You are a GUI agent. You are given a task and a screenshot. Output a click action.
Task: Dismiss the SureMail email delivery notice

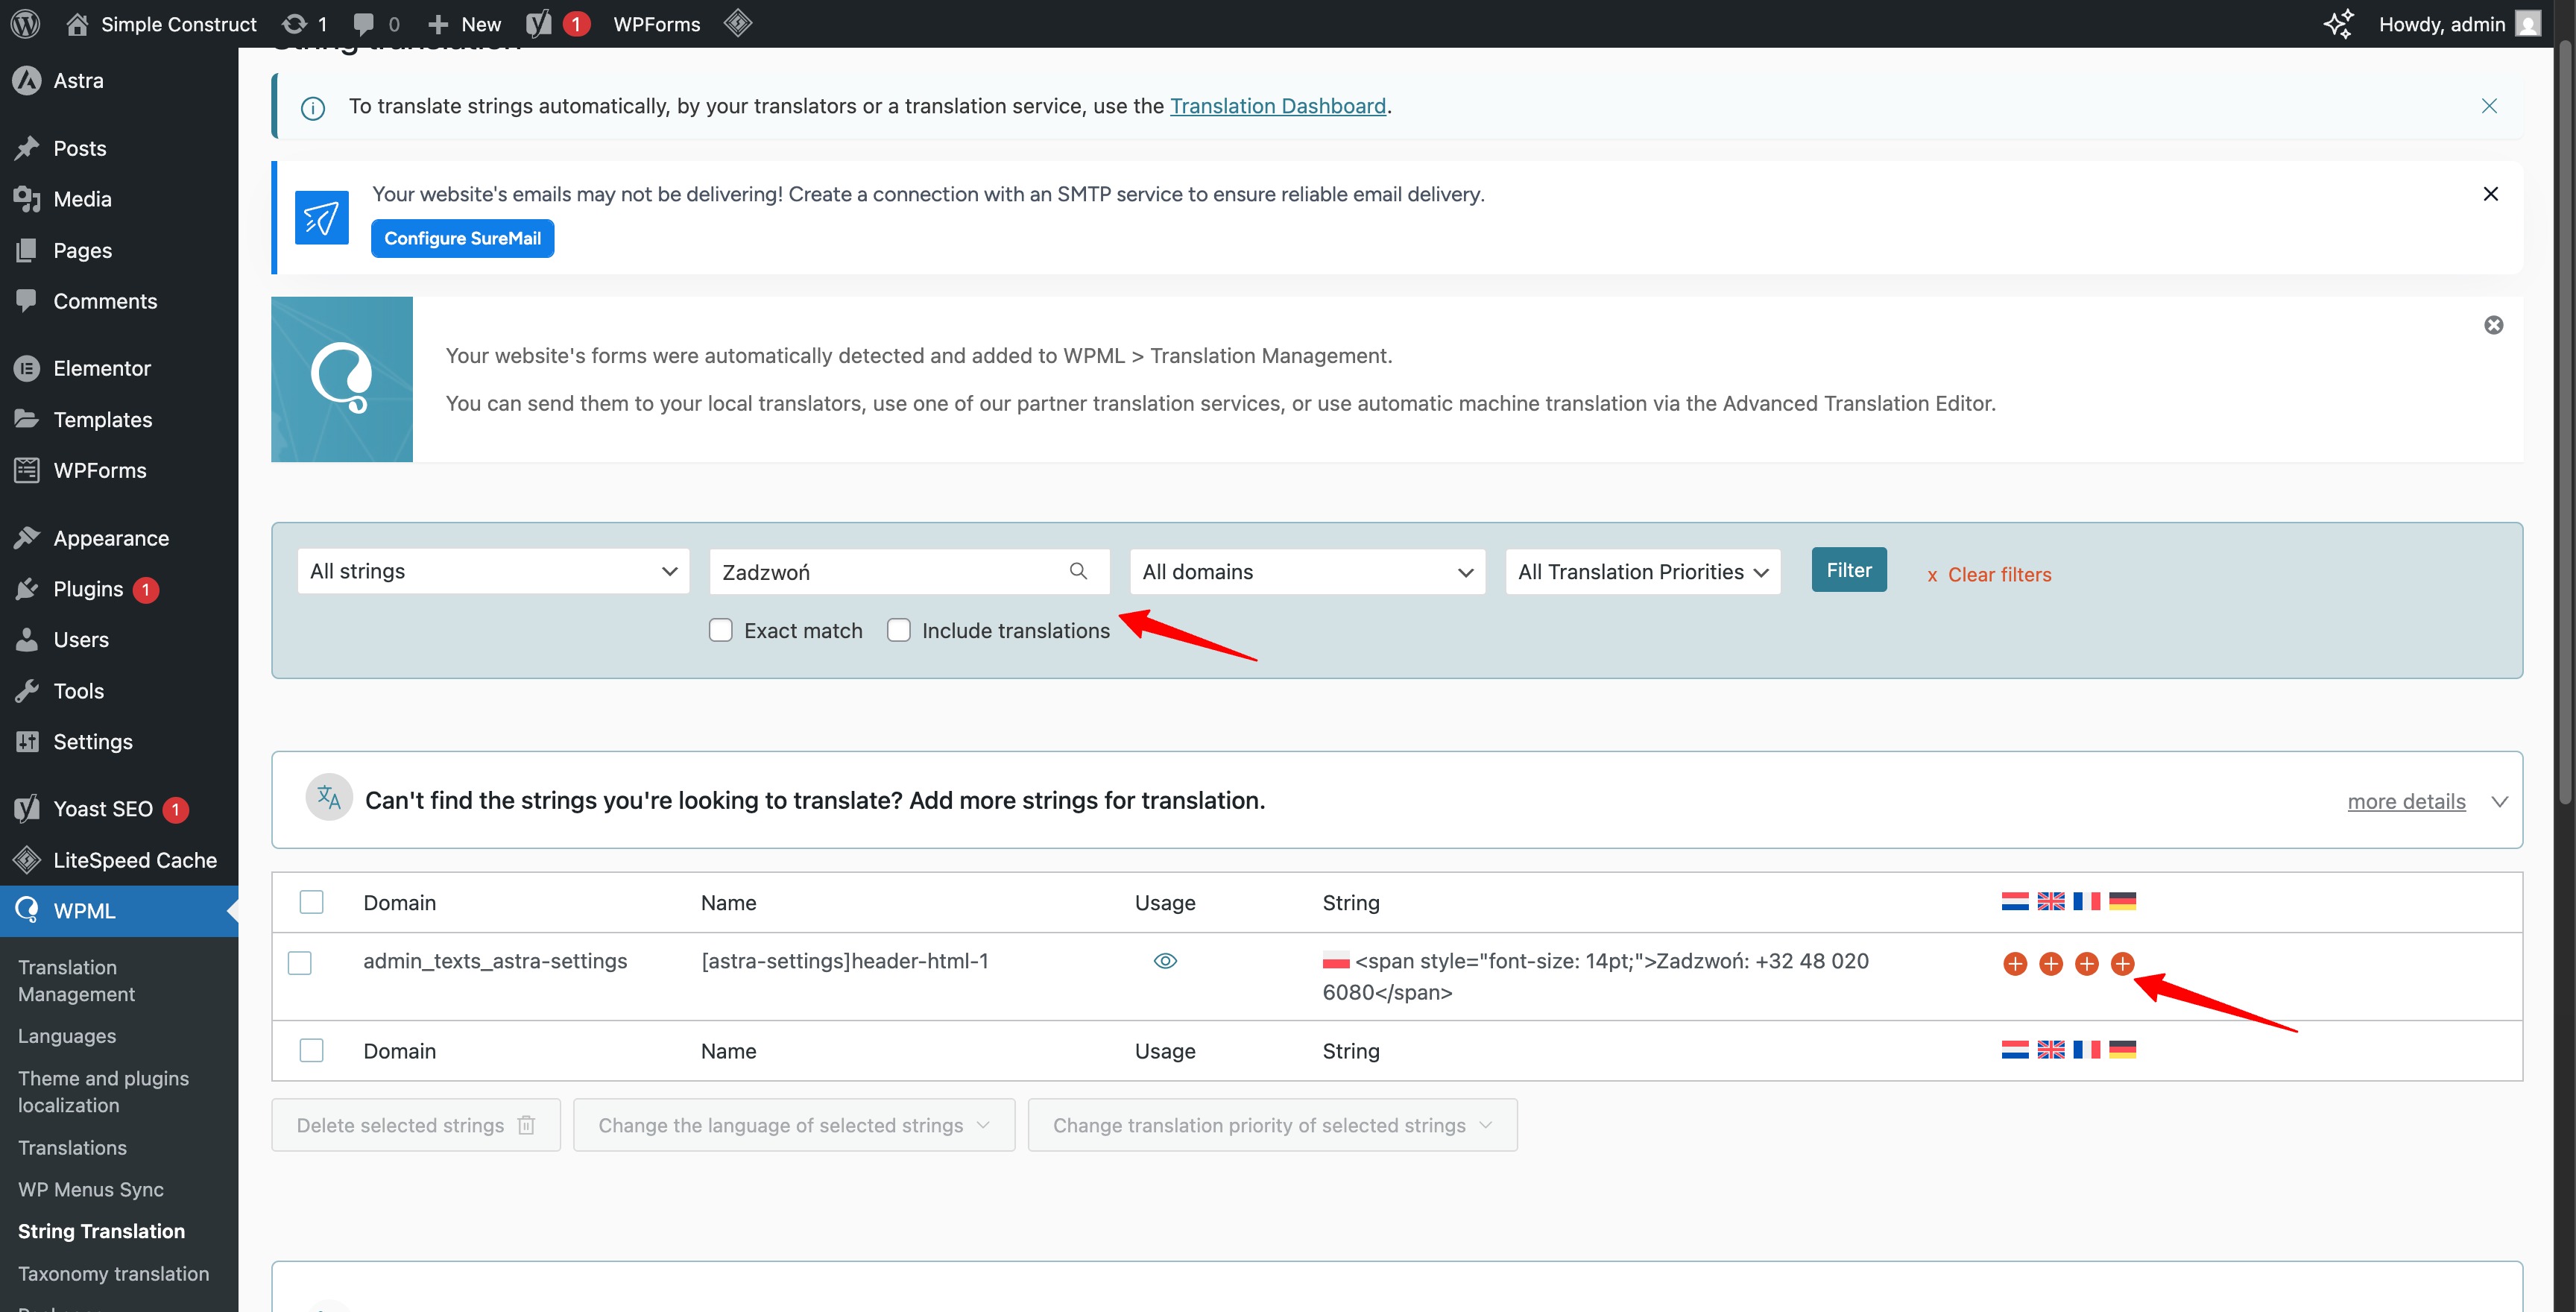coord(2491,194)
